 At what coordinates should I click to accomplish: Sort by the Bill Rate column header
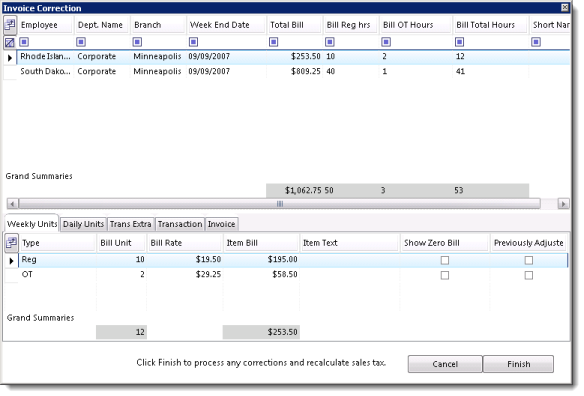pos(185,243)
